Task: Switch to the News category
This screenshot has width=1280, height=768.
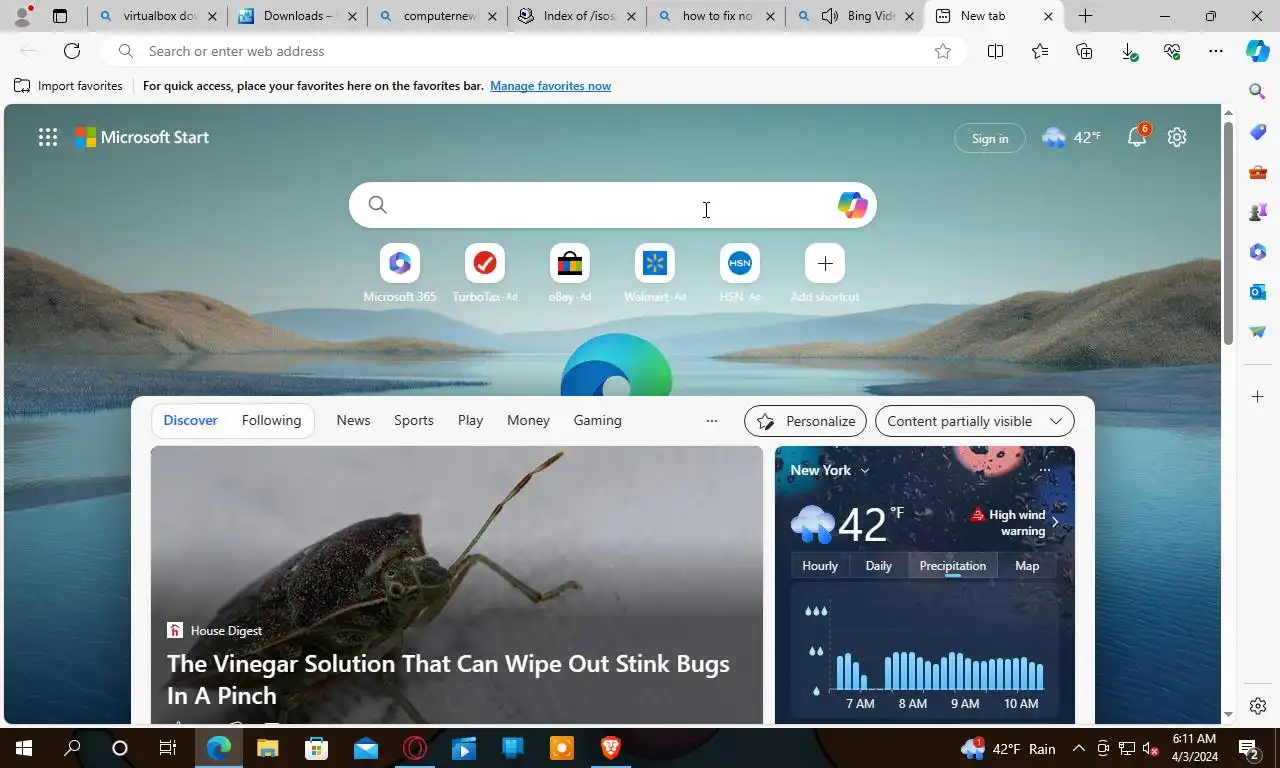Action: (x=353, y=420)
